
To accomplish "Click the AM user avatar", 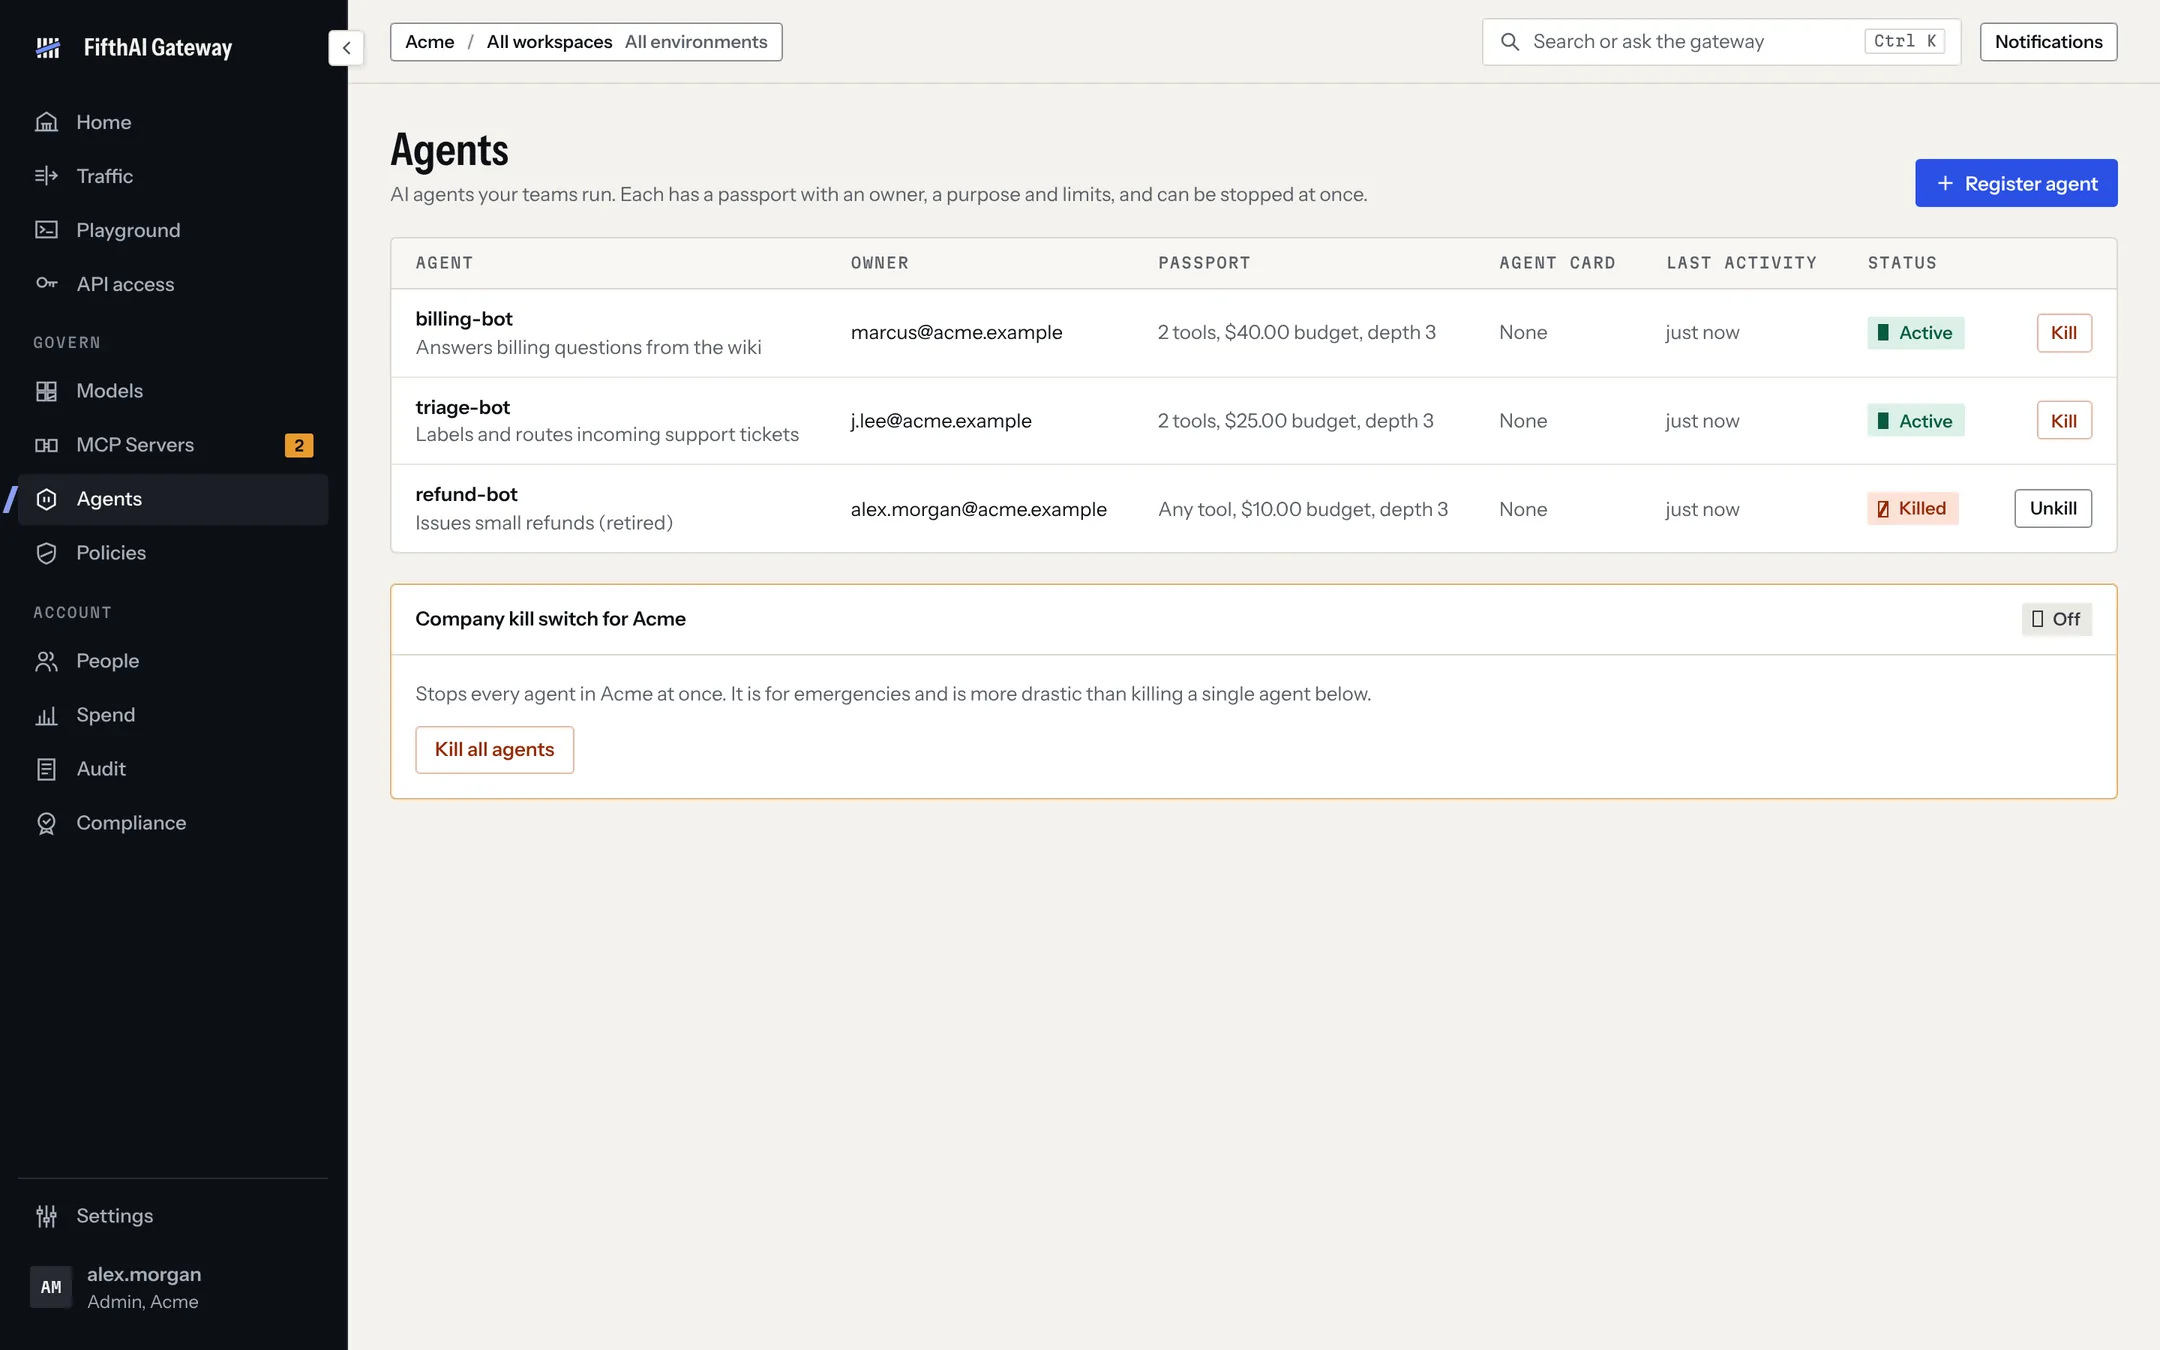I will tap(51, 1287).
